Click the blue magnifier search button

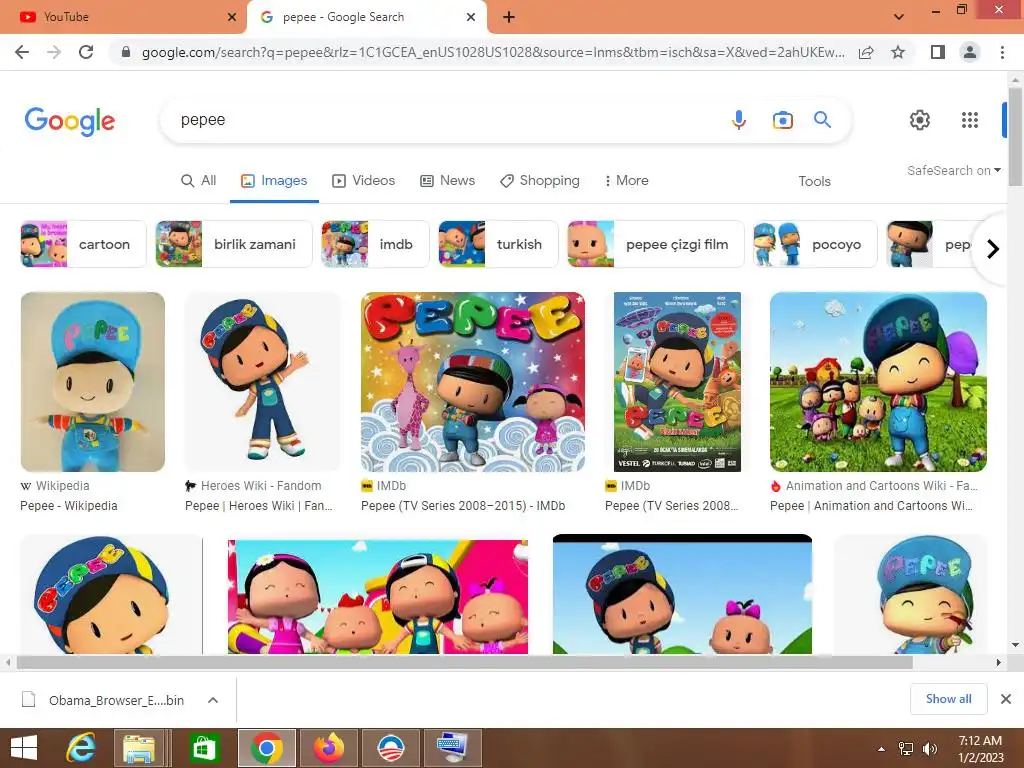point(822,120)
